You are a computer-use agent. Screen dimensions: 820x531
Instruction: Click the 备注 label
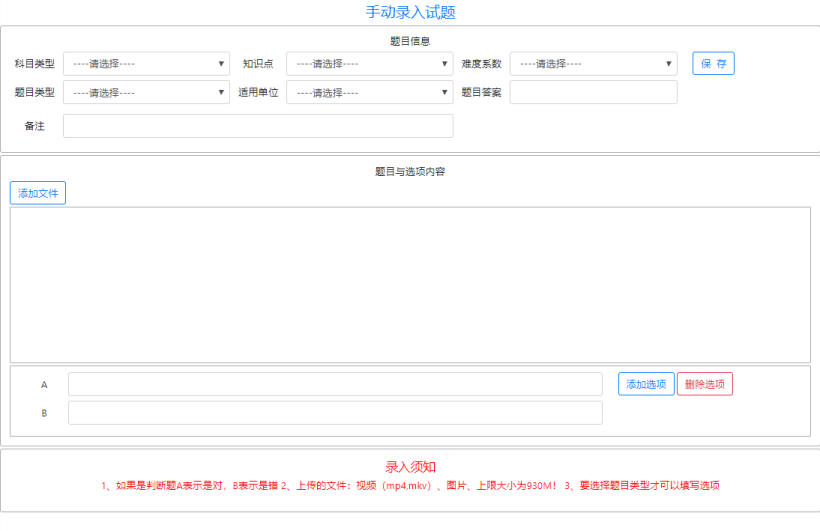[35, 126]
